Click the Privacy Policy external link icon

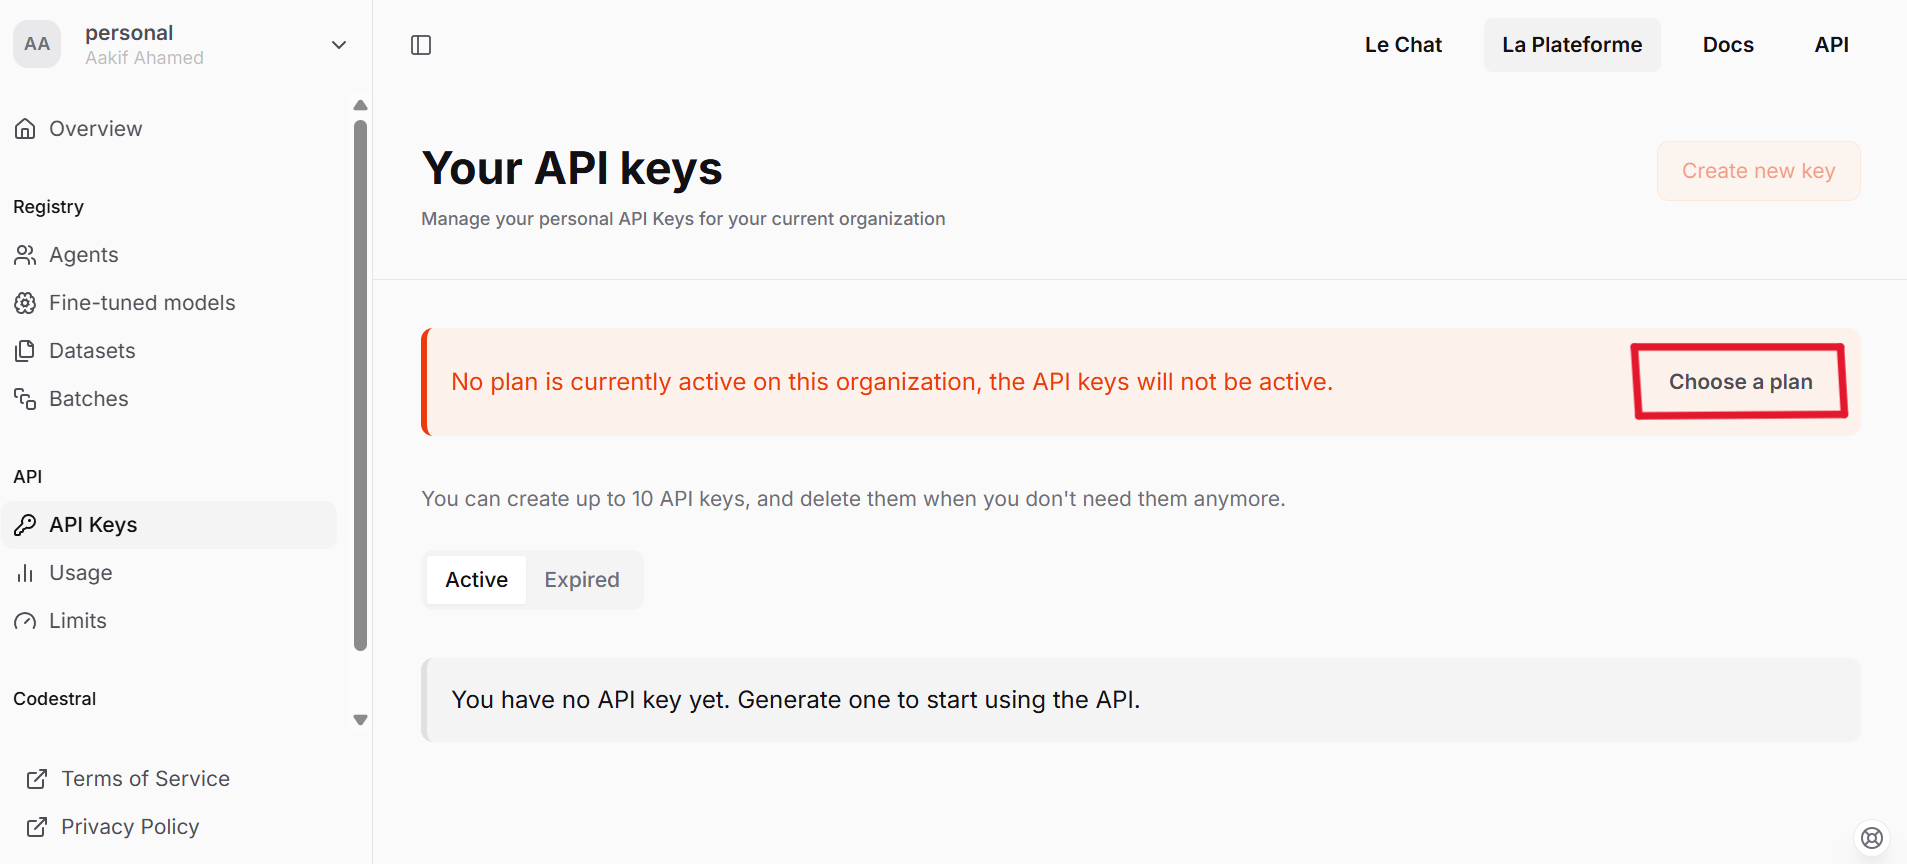click(37, 827)
